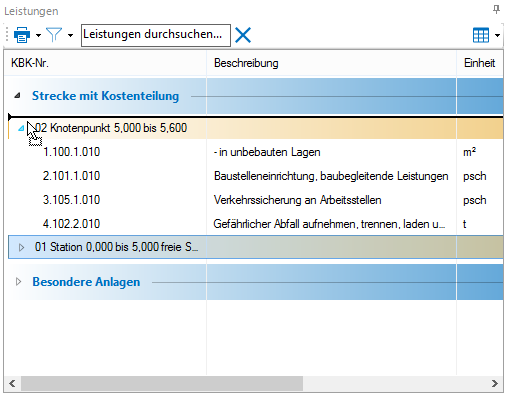Image resolution: width=507 pixels, height=396 pixels.
Task: Select the Strecke mit Kostenteilung heading
Action: [105, 96]
